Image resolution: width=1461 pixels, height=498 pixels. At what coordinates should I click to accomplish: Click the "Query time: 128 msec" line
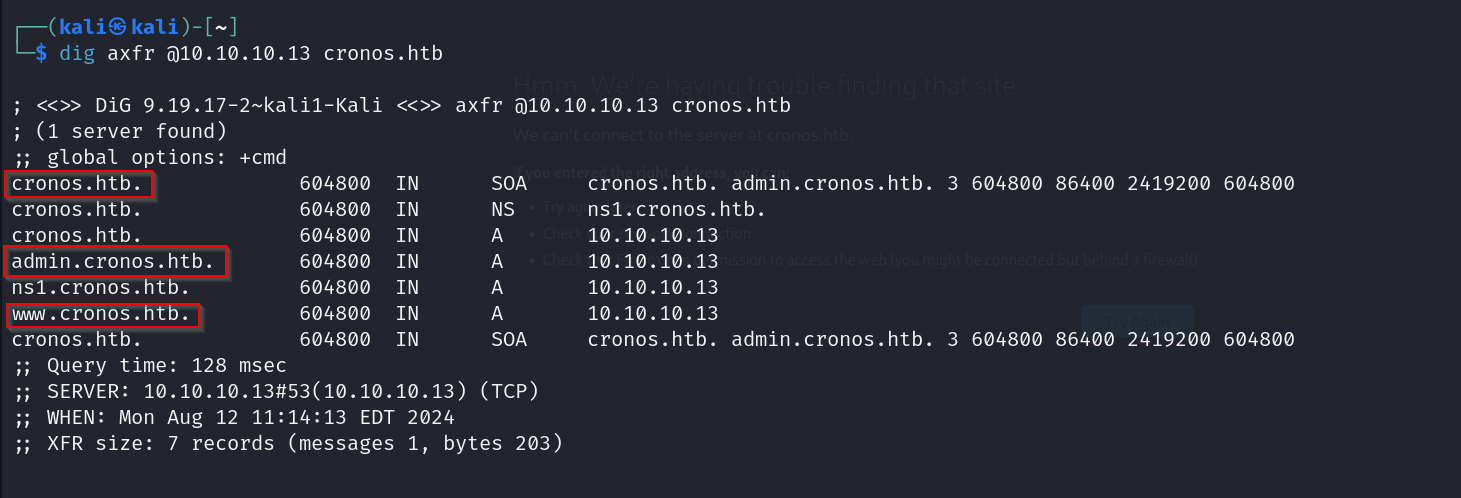pos(150,366)
